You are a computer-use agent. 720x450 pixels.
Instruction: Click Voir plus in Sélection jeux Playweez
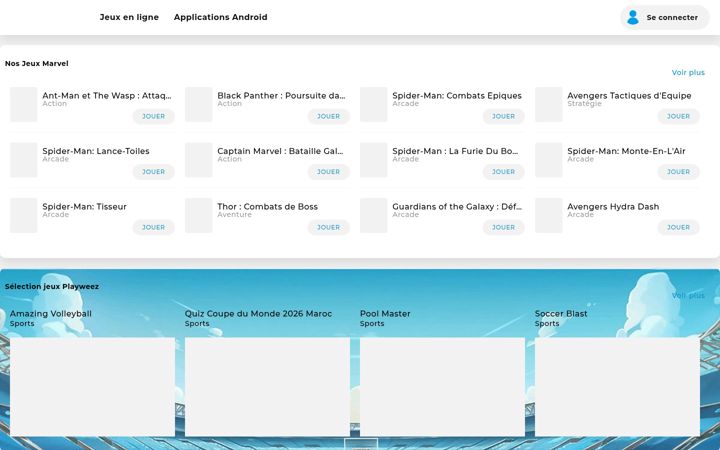pos(688,295)
